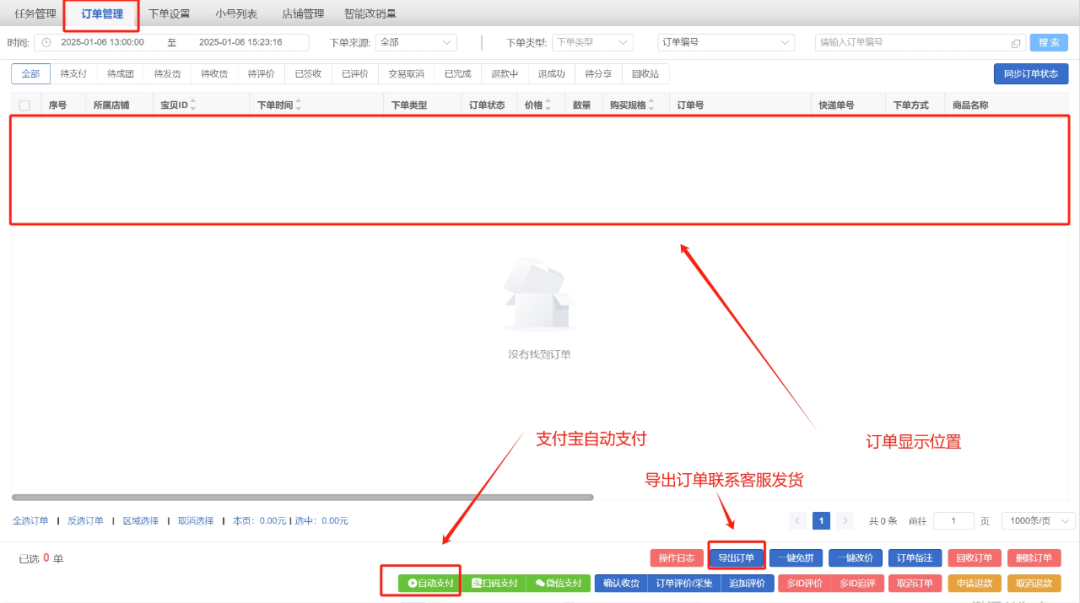1080x603 pixels.
Task: Click the green circle icon on 自动支付
Action: pyautogui.click(x=413, y=583)
